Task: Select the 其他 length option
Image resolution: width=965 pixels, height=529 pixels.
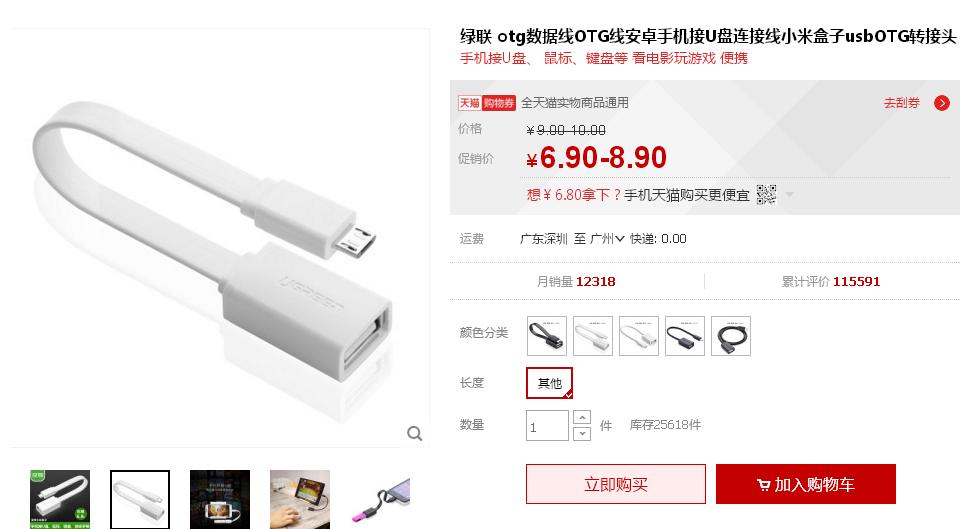Action: tap(550, 383)
